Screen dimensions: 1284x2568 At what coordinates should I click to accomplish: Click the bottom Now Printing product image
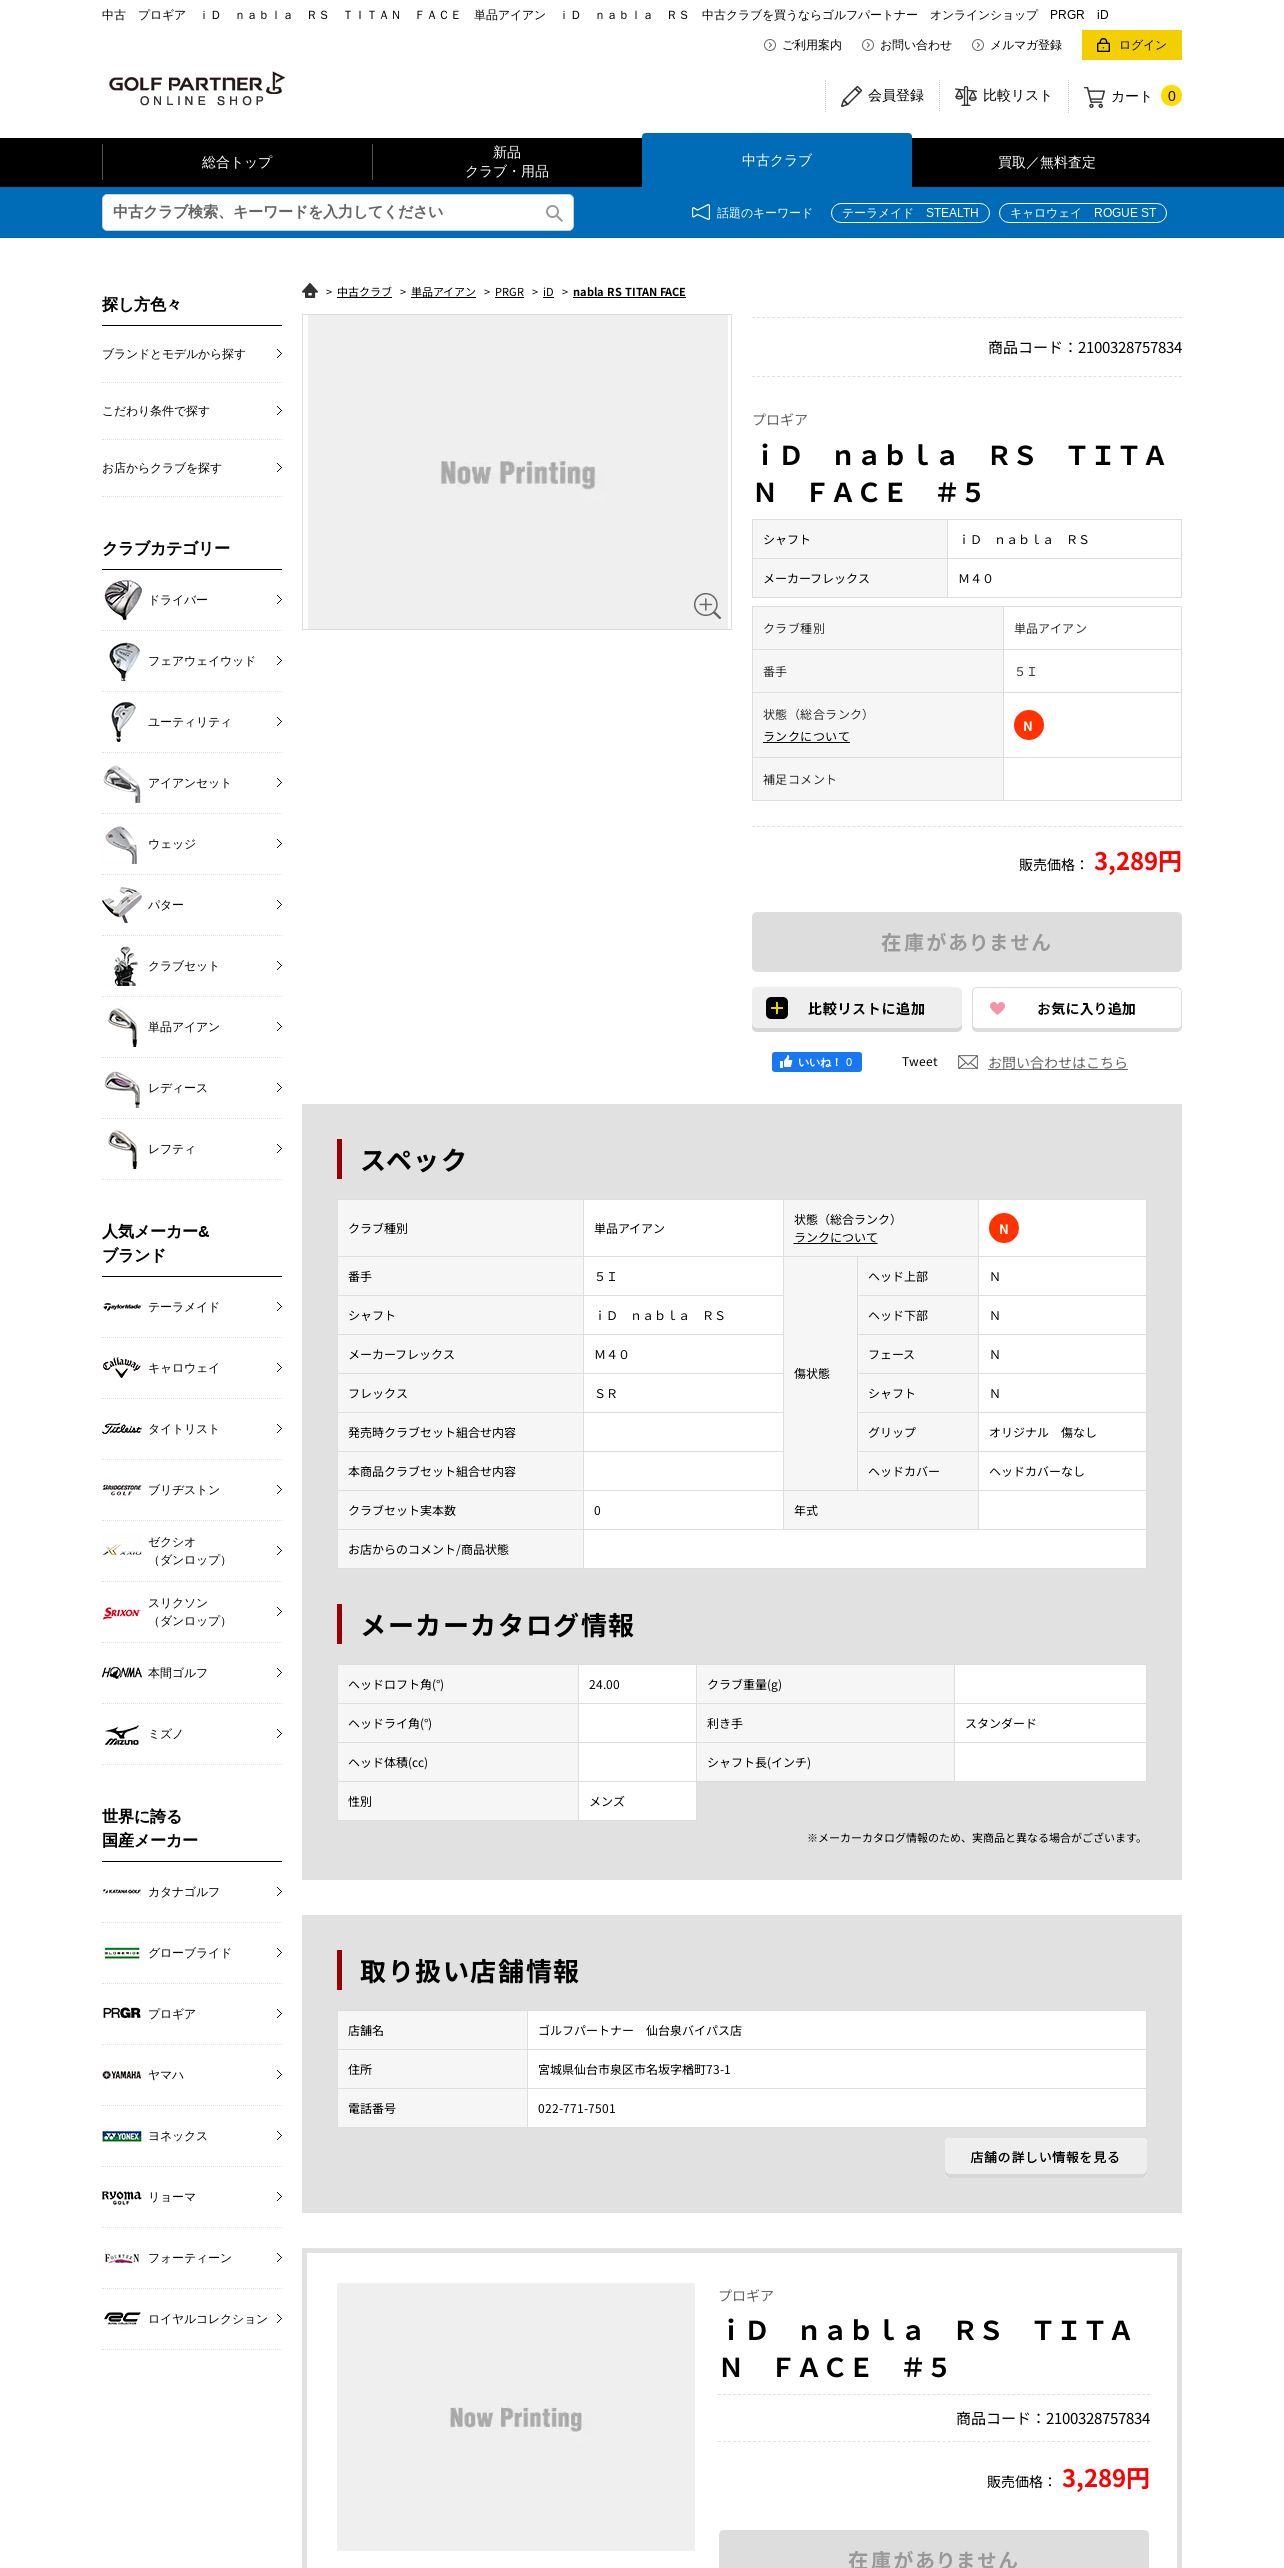pos(516,2417)
